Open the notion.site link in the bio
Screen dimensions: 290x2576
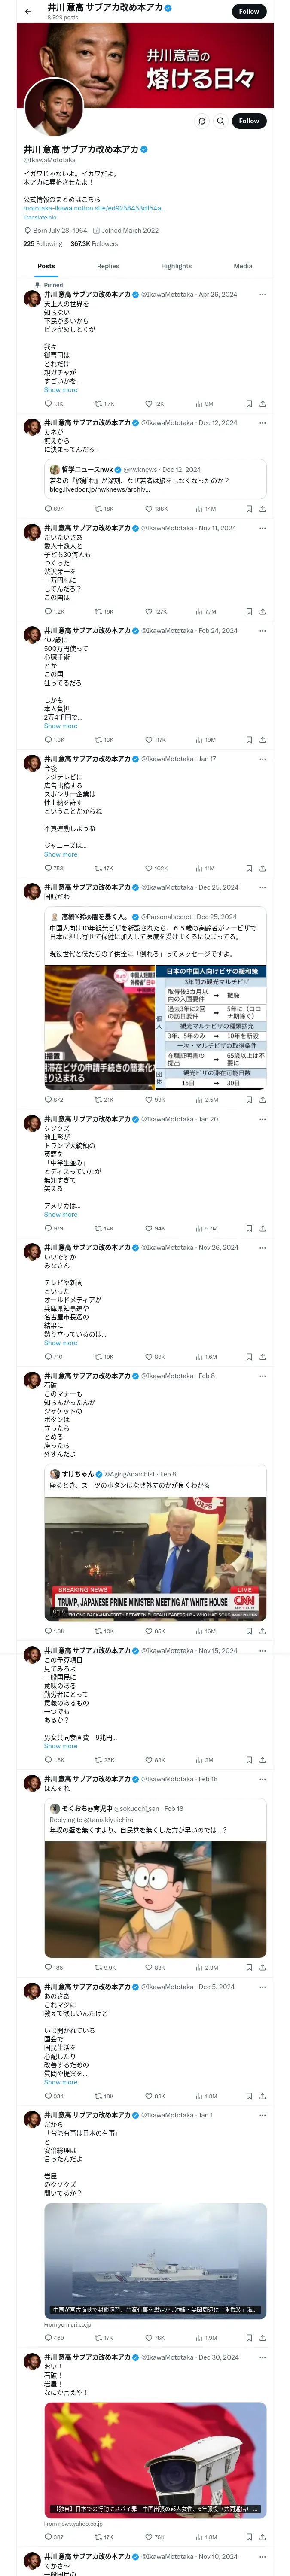pos(94,208)
